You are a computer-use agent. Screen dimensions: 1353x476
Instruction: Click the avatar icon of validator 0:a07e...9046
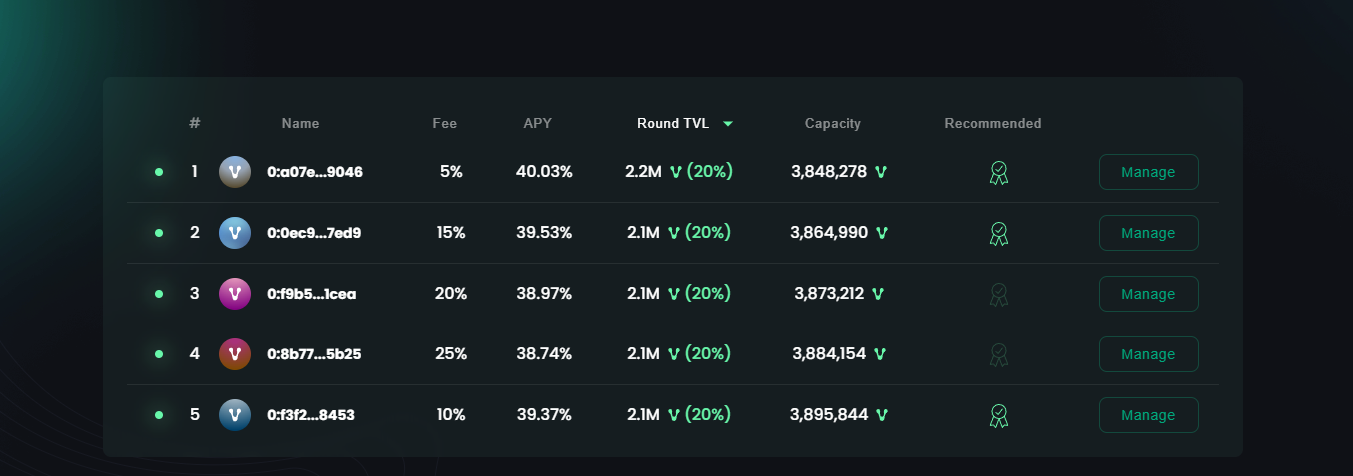coord(235,172)
